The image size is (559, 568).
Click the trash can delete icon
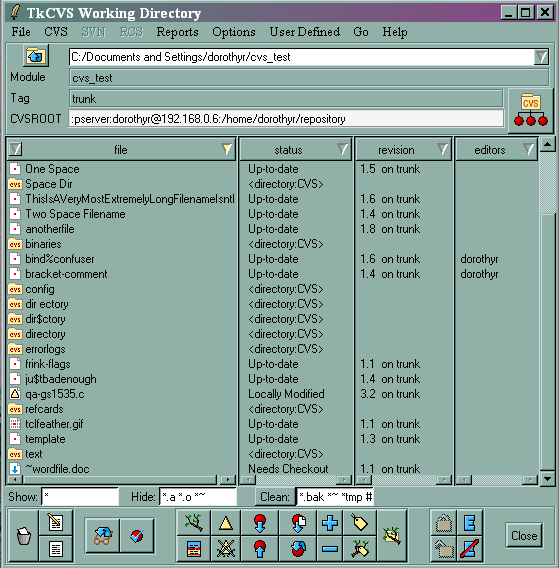[24, 536]
